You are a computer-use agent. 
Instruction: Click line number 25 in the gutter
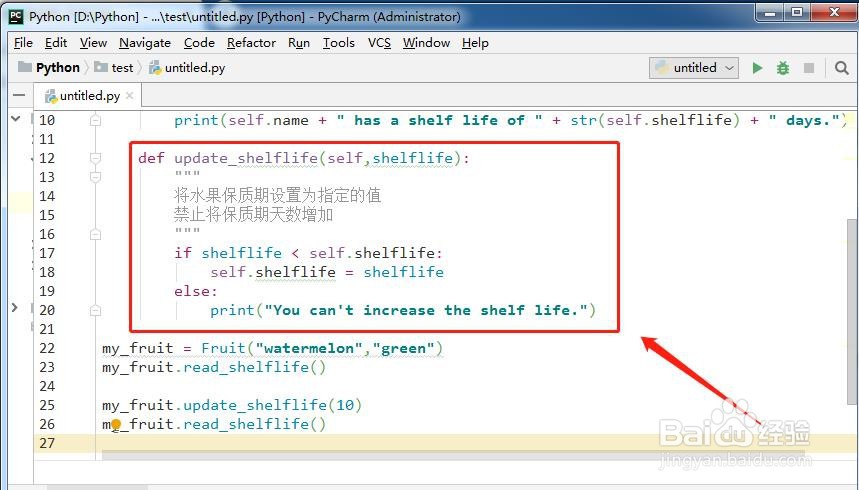47,406
